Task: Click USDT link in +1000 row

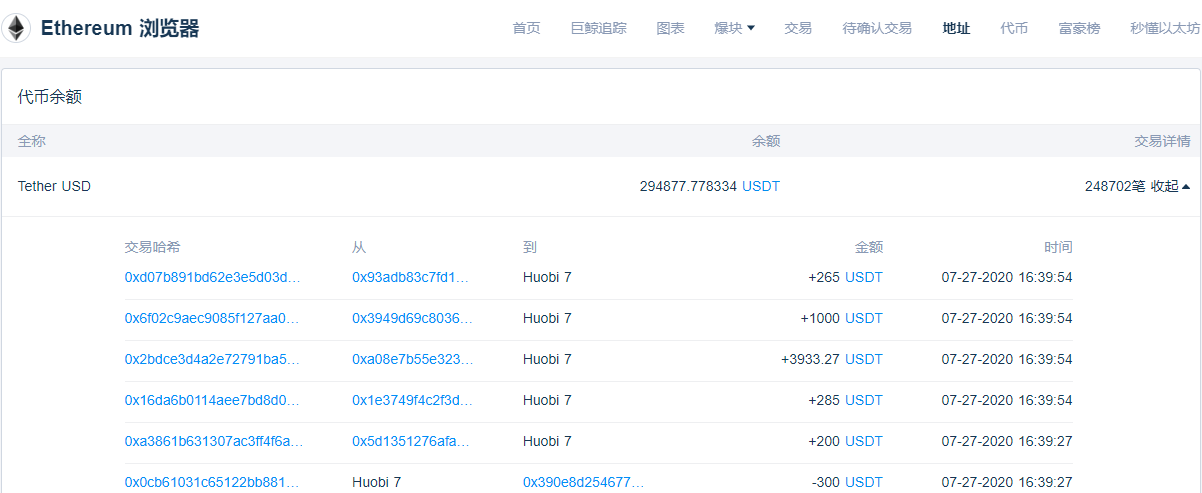Action: (864, 318)
